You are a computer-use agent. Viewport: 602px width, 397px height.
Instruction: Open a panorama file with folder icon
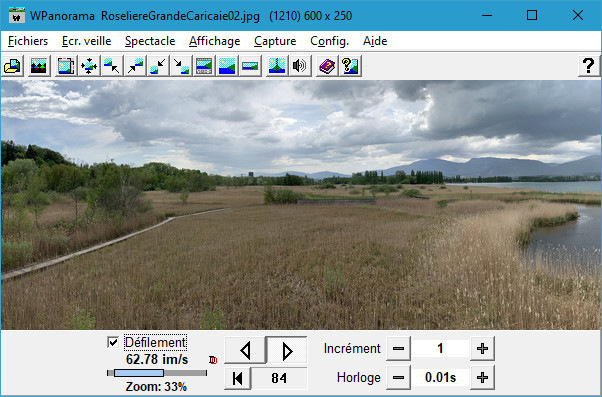(x=13, y=66)
